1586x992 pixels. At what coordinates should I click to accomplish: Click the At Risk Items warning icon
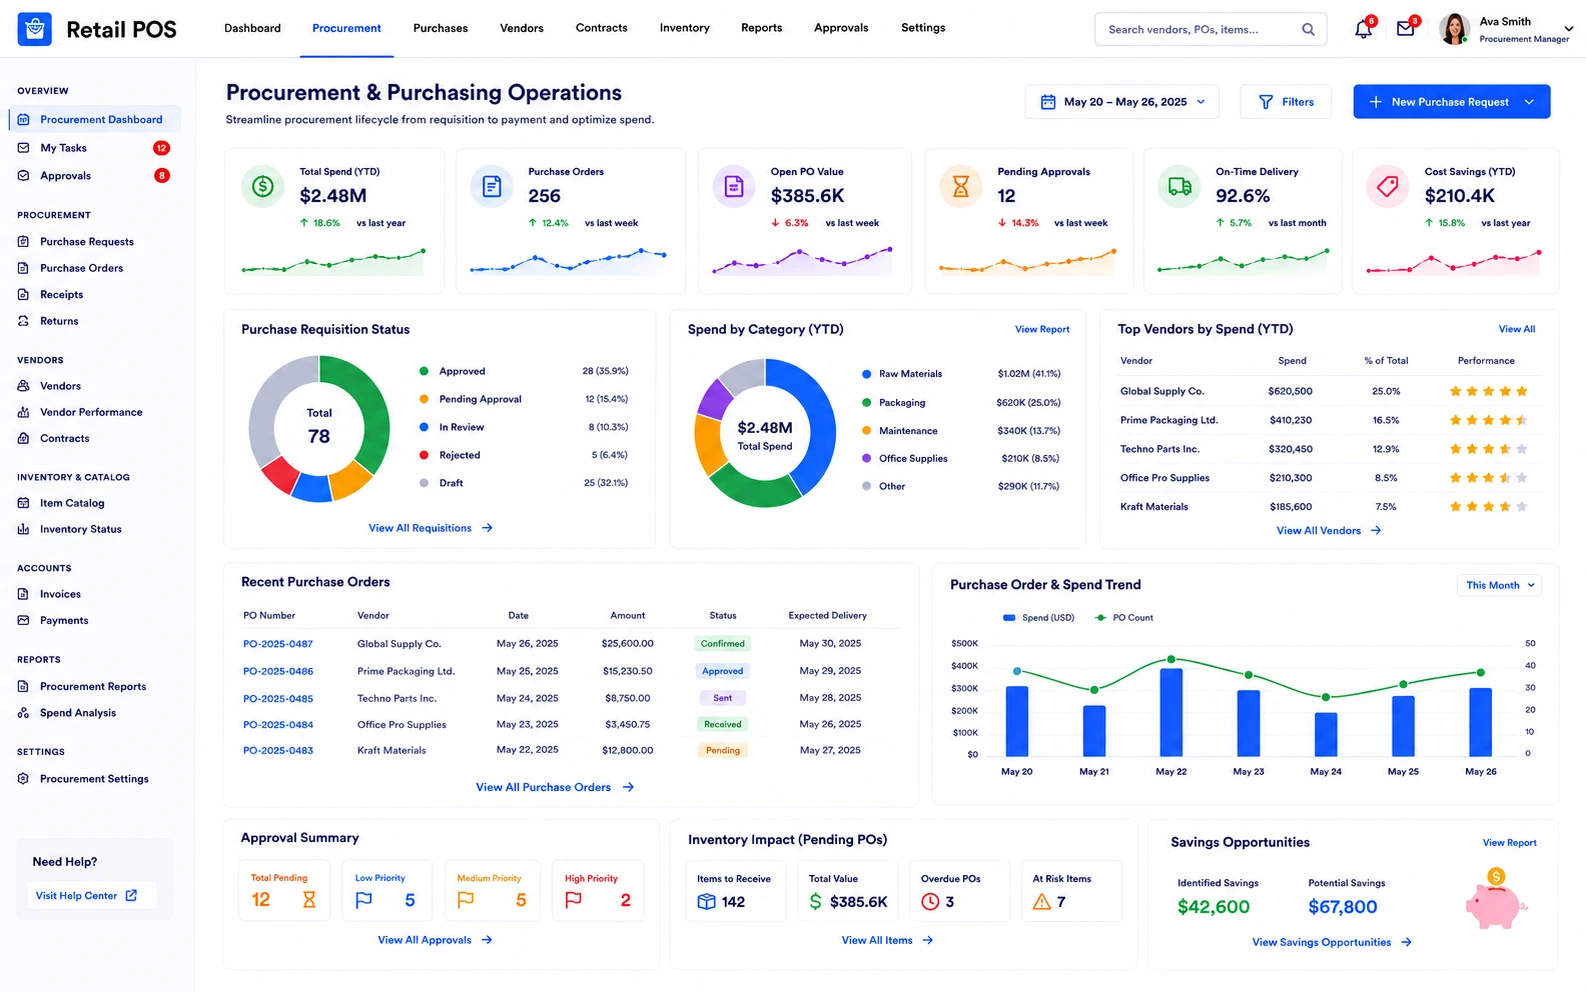click(x=1042, y=902)
